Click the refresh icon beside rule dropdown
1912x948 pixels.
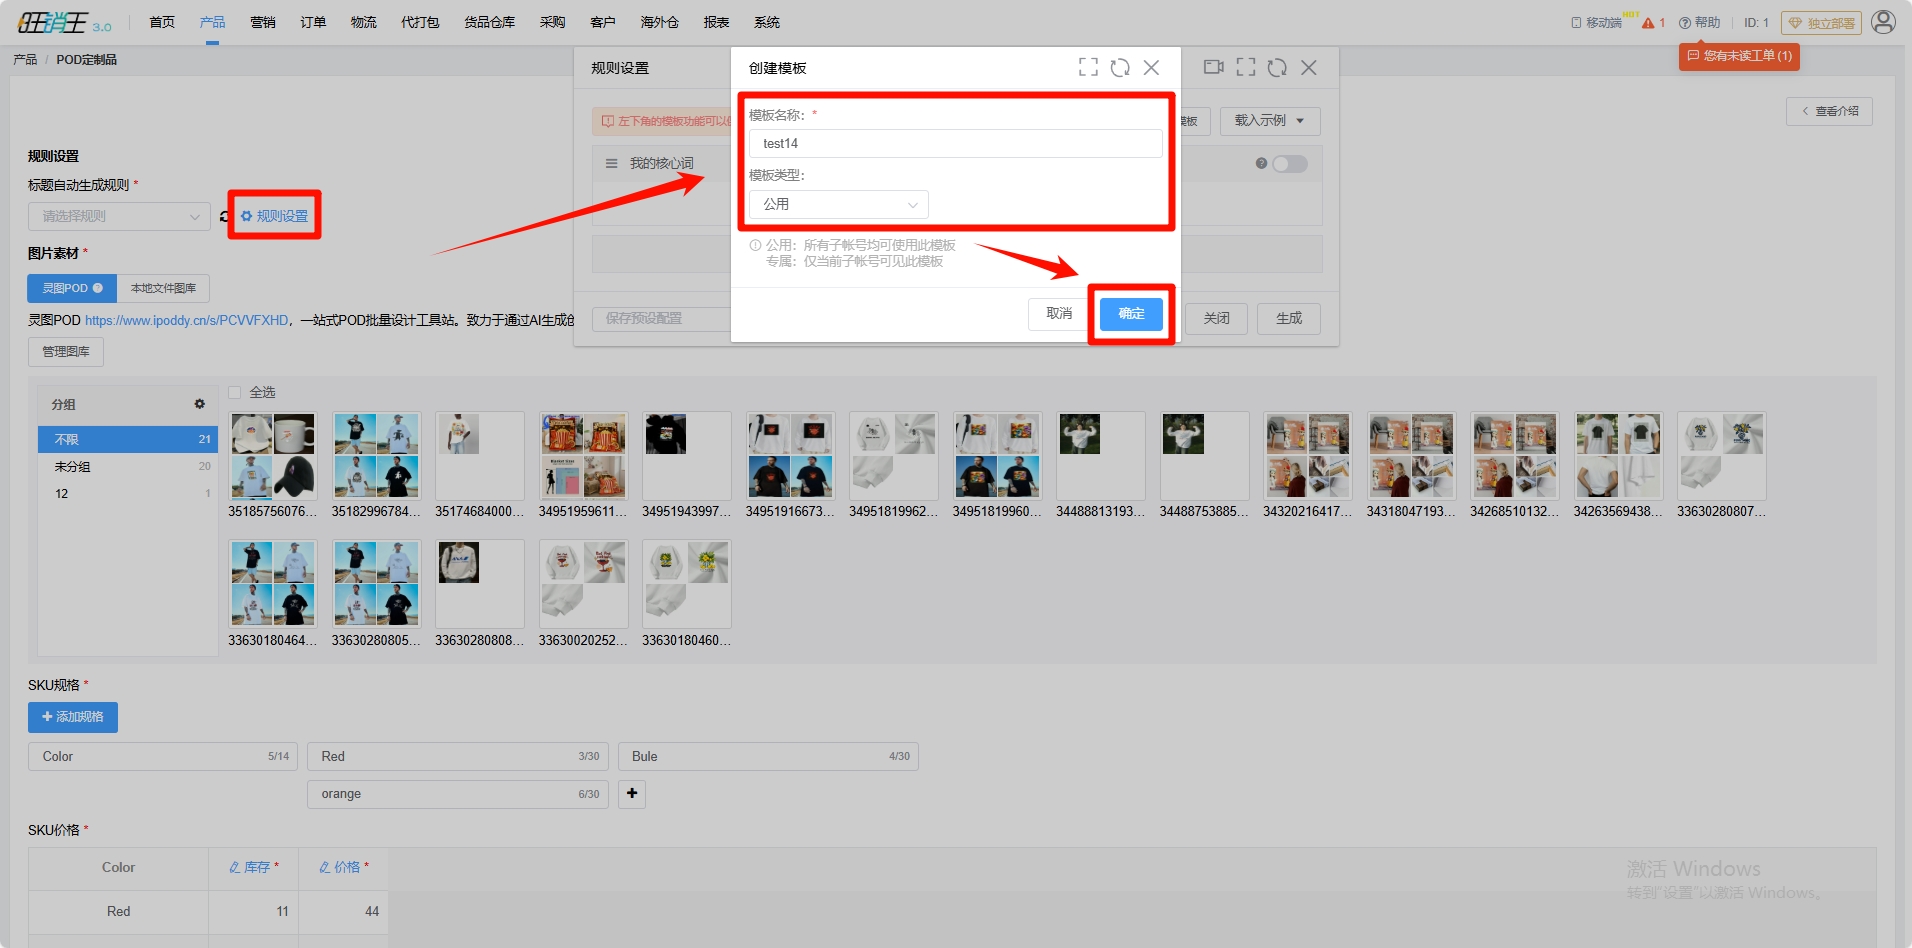(x=224, y=216)
